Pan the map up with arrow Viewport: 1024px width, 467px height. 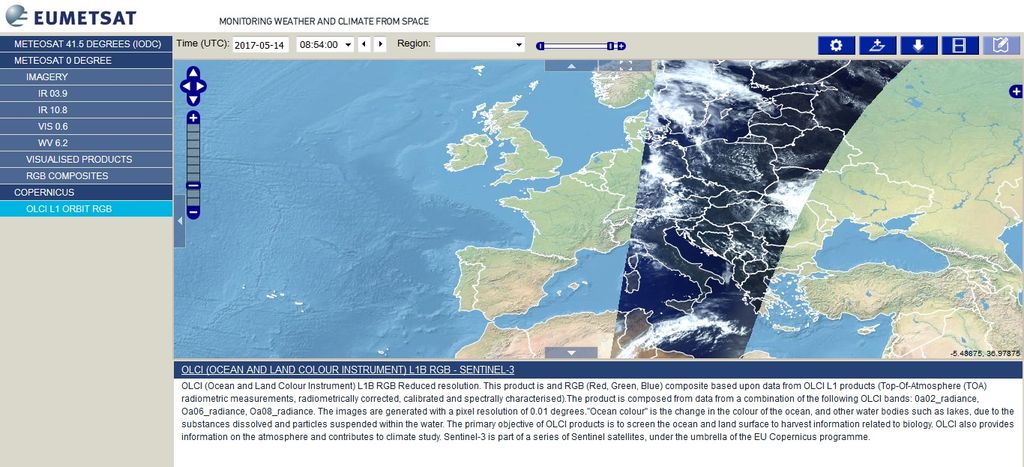[193, 73]
